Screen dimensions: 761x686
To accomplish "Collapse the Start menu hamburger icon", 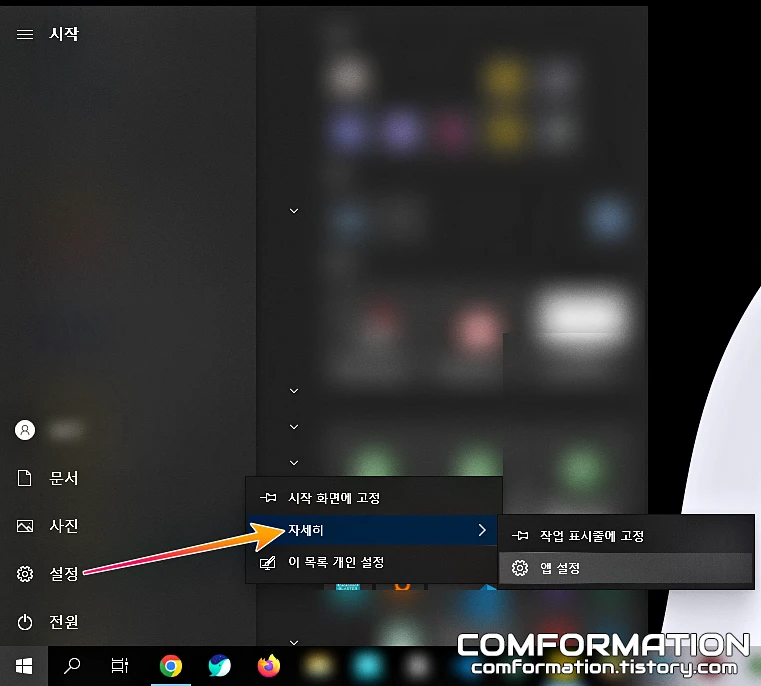I will coord(25,34).
